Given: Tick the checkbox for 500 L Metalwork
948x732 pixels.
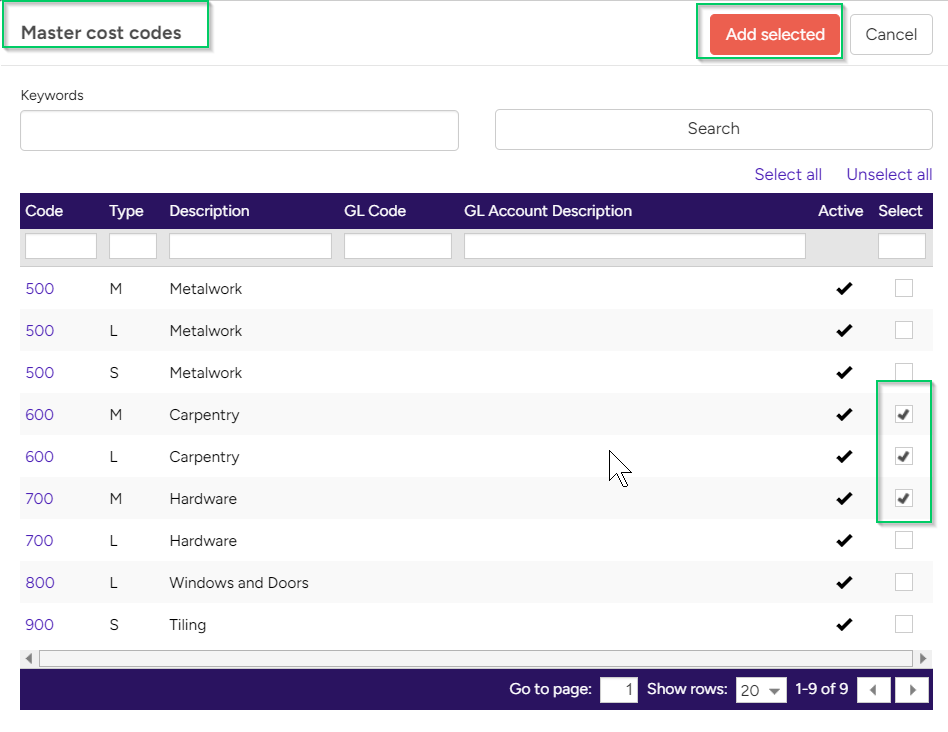Looking at the screenshot, I should click(x=903, y=330).
